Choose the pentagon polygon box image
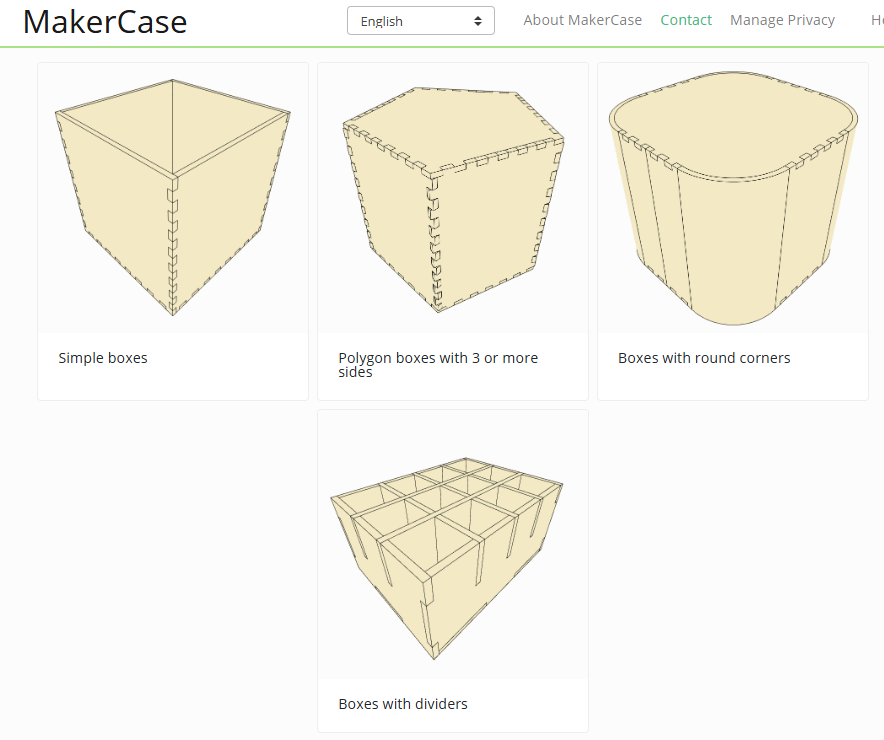 point(452,198)
